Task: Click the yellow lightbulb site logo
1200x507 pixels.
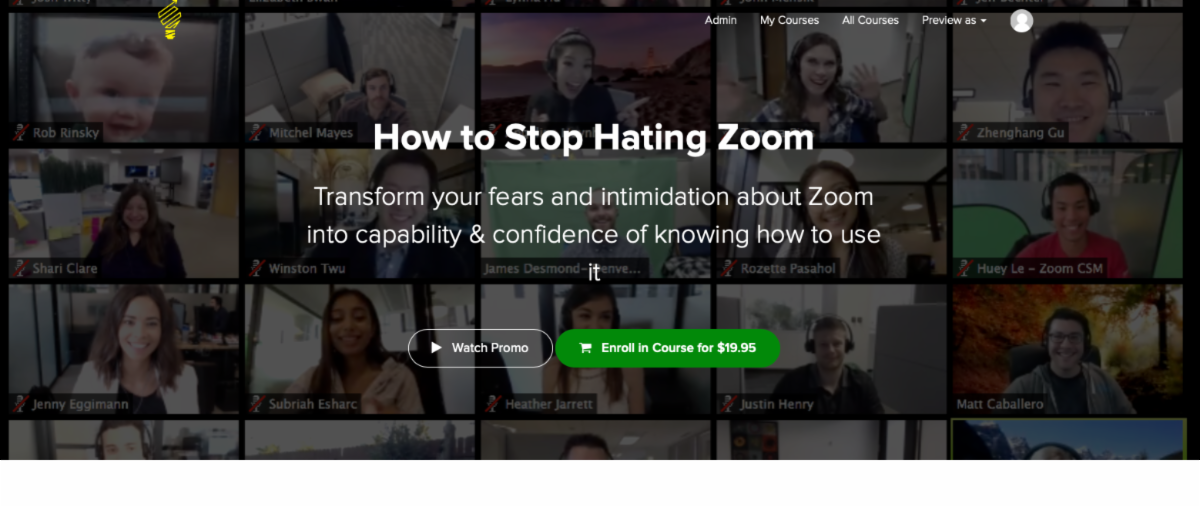Action: (x=171, y=19)
